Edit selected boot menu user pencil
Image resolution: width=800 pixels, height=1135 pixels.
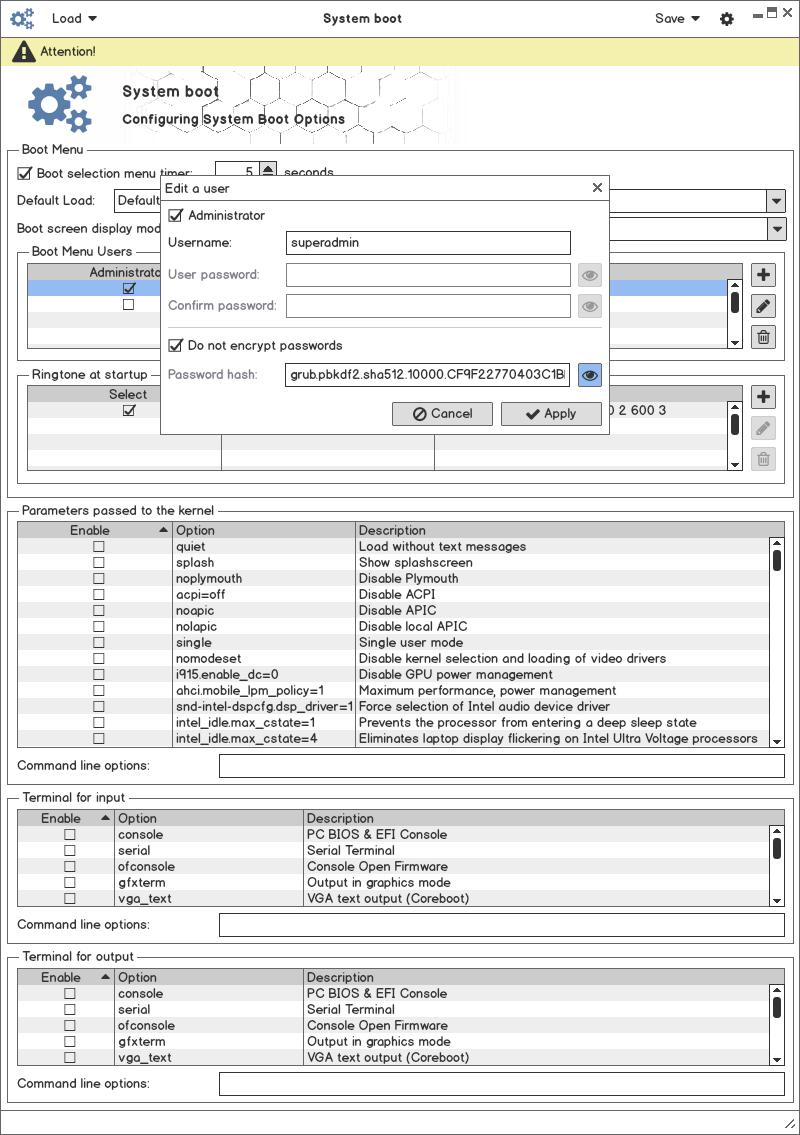click(763, 305)
